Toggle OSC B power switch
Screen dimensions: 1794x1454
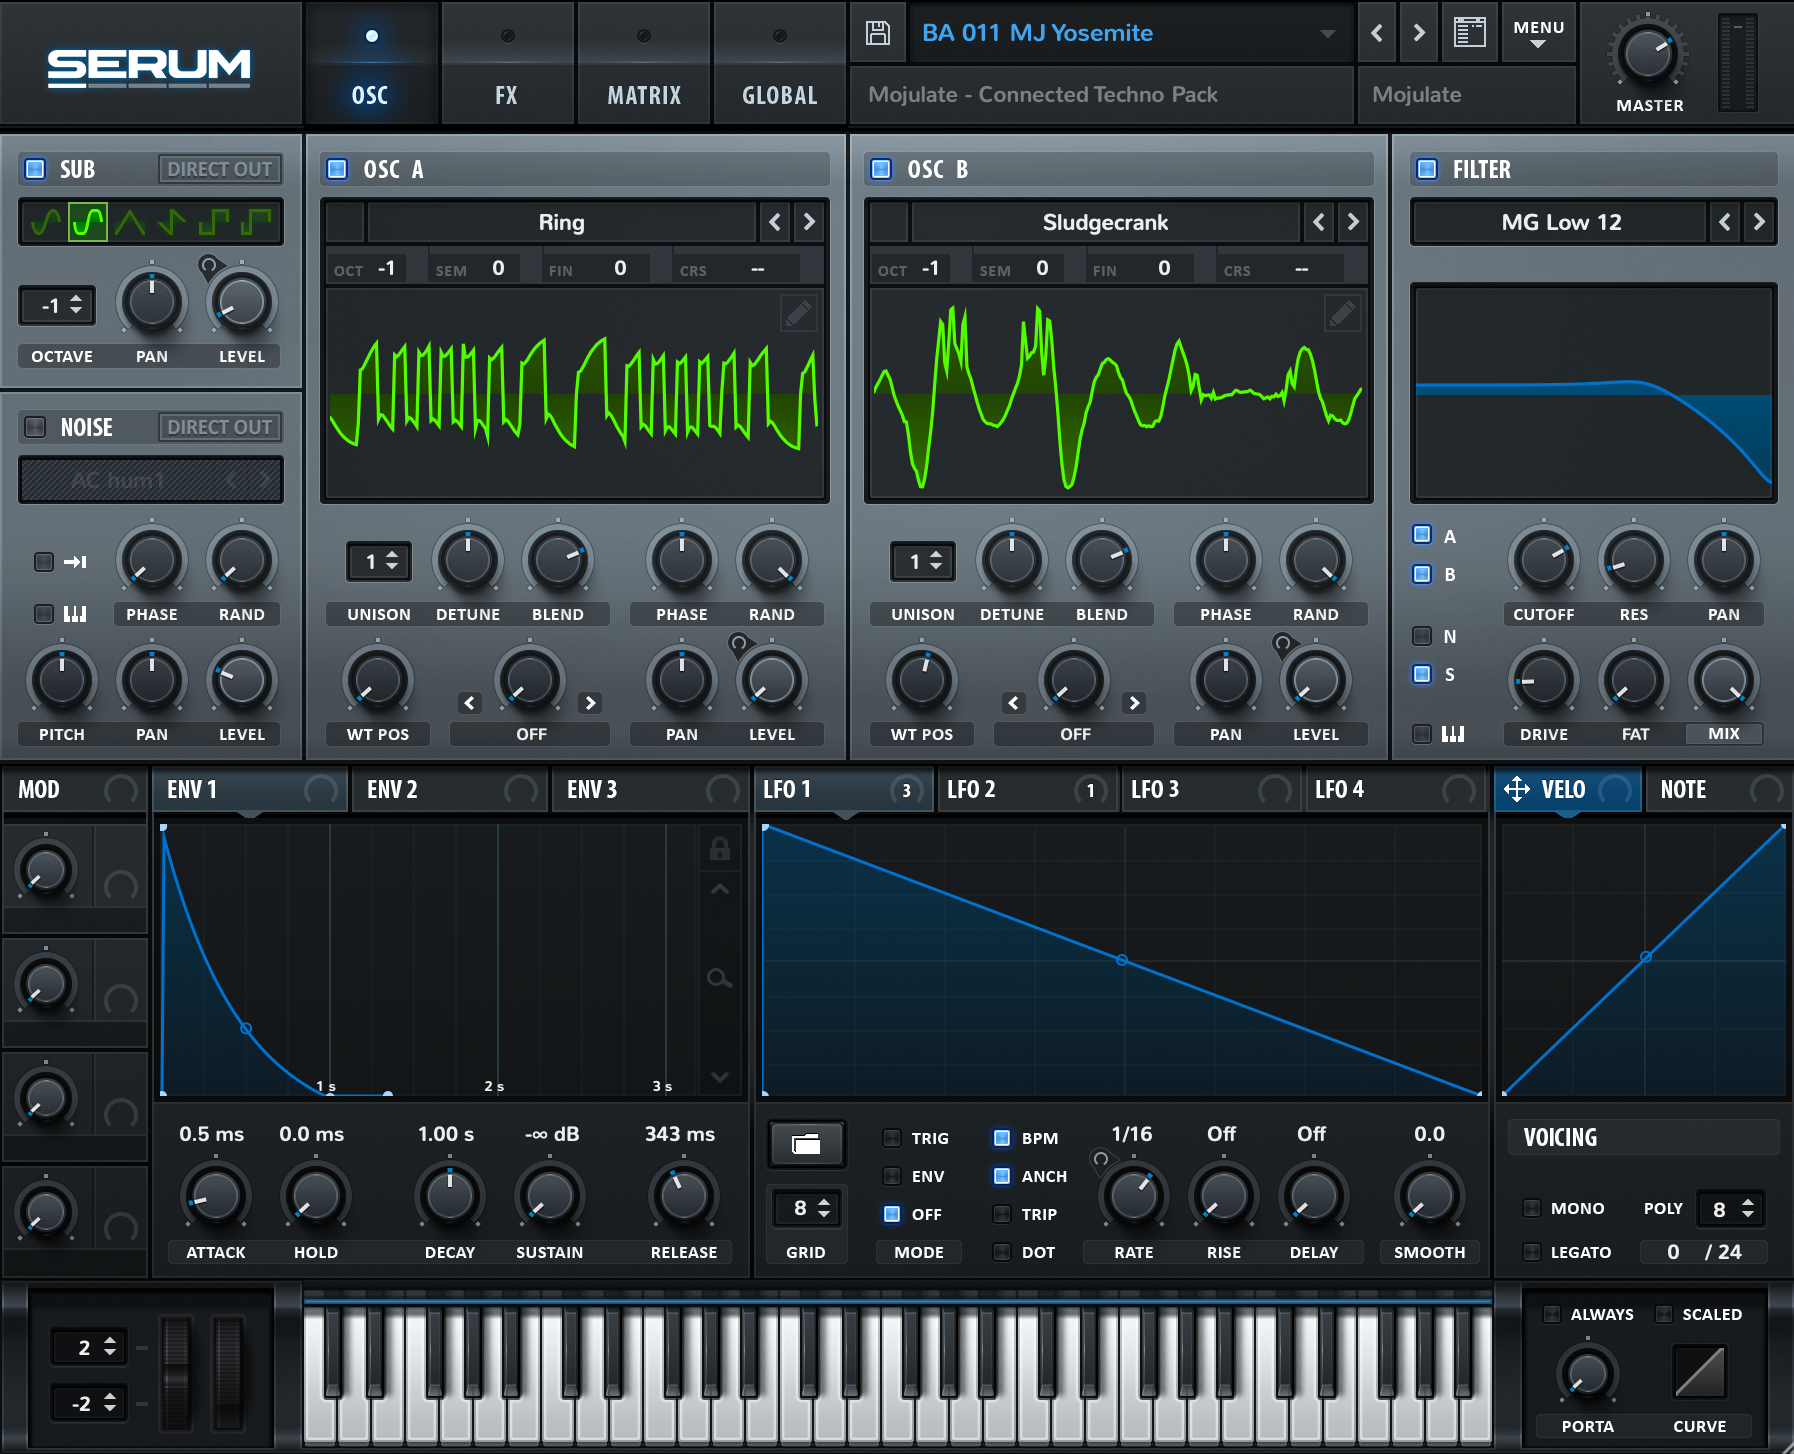click(x=881, y=169)
